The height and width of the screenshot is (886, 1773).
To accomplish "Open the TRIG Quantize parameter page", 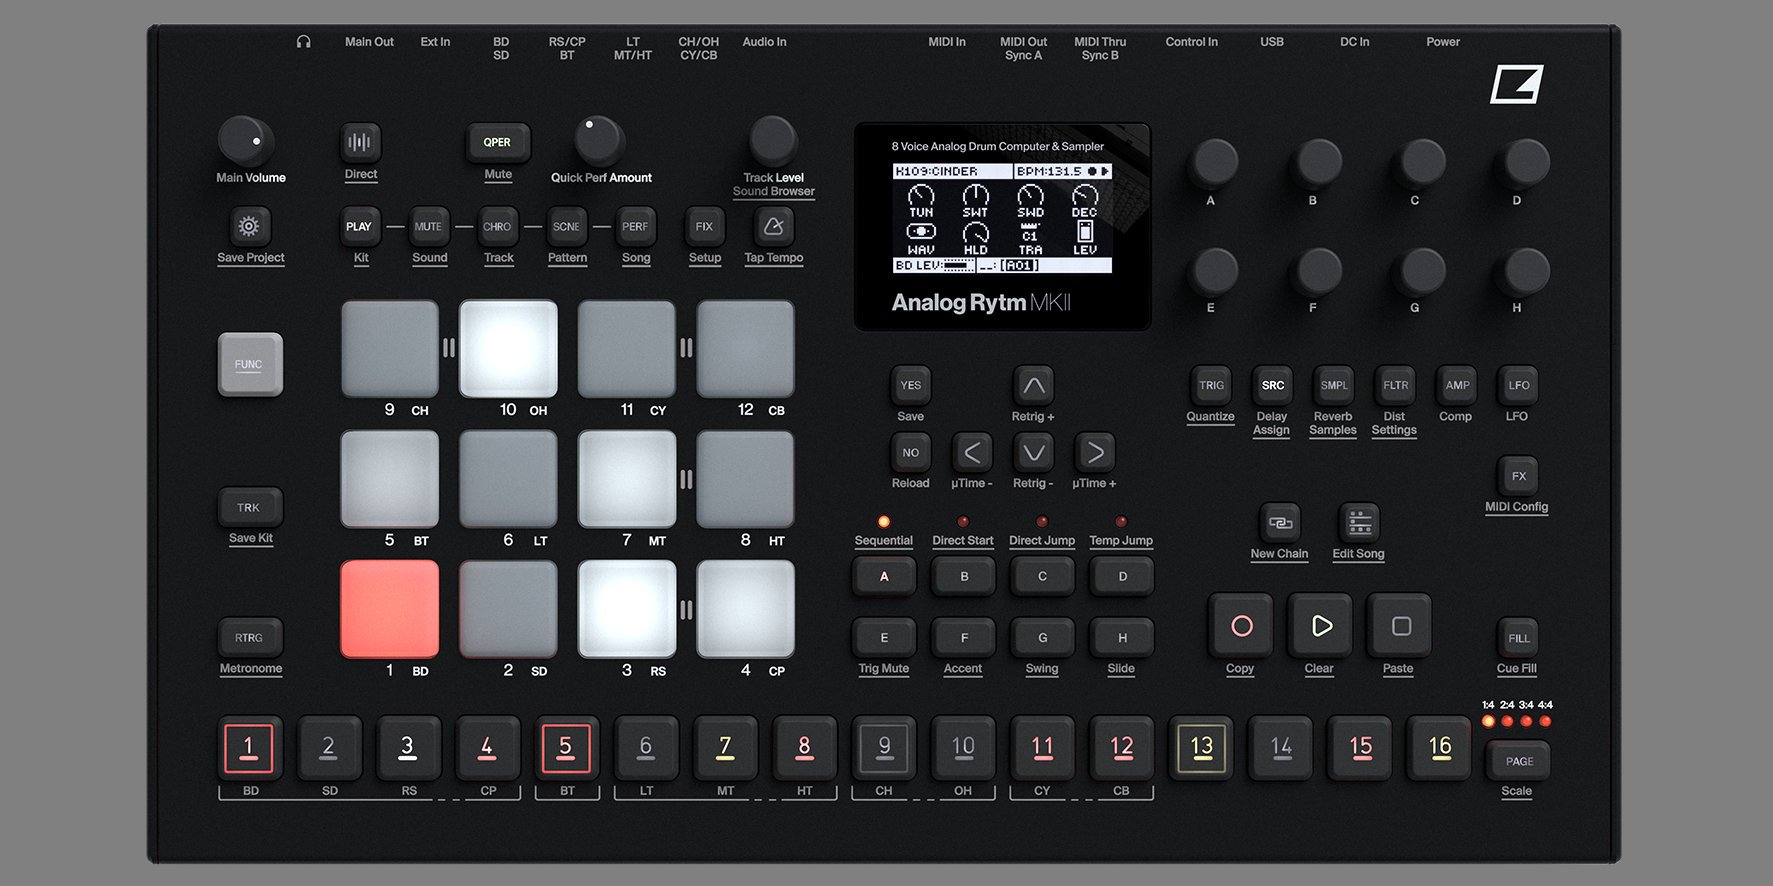I will click(x=1211, y=385).
